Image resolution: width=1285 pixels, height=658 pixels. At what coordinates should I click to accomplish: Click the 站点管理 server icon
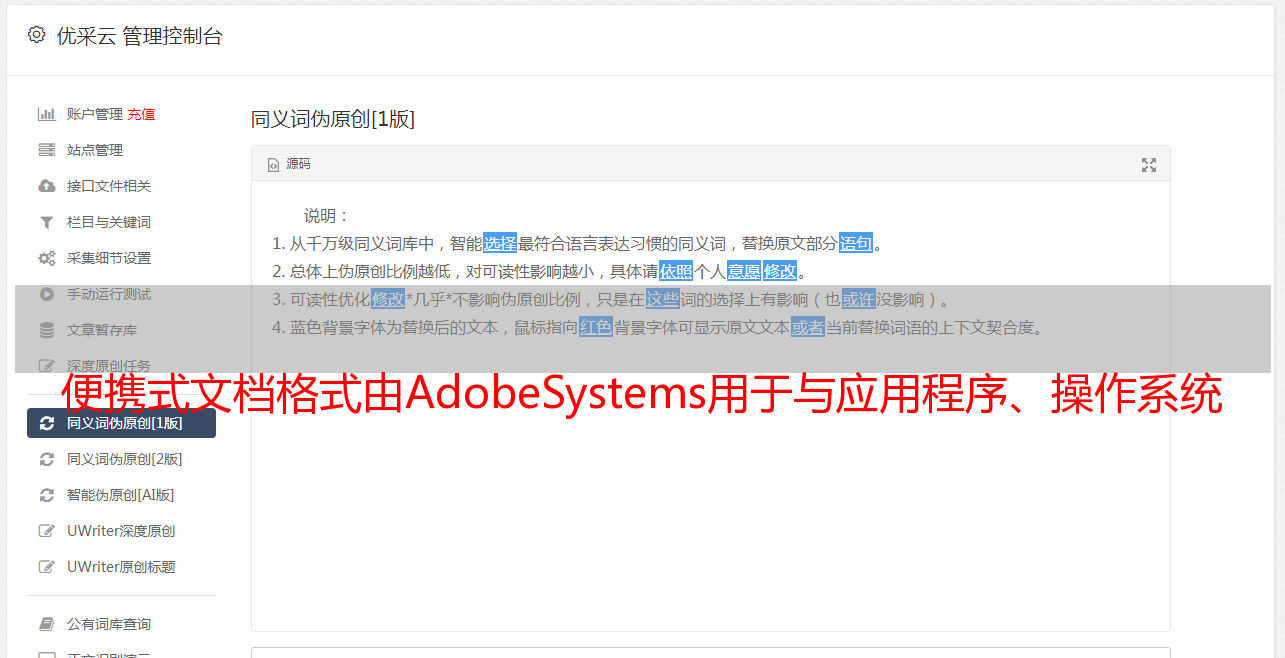[46, 150]
